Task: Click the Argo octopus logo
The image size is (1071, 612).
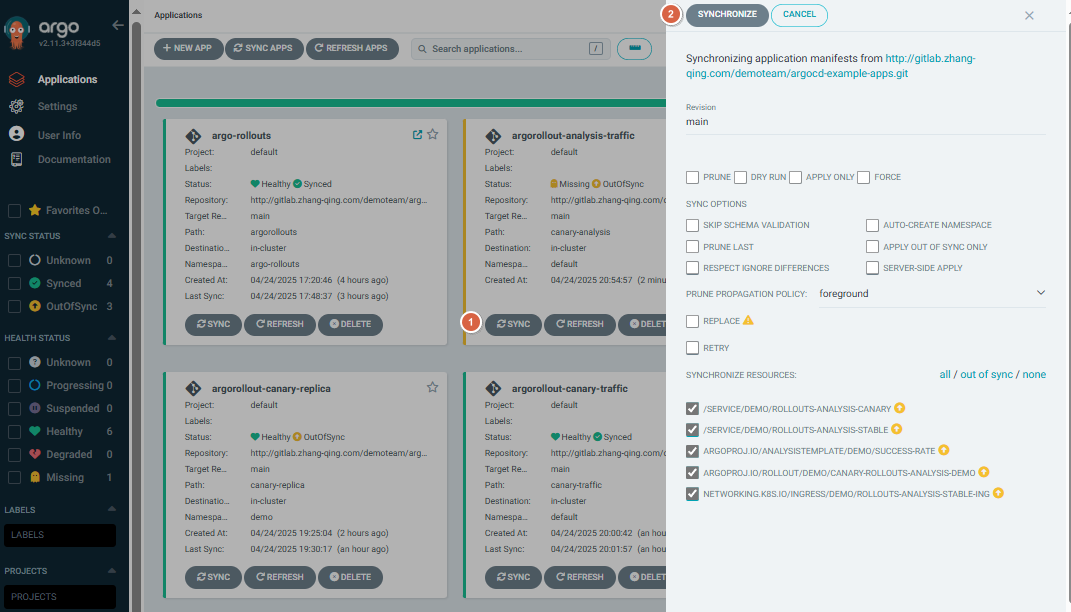Action: [x=17, y=33]
